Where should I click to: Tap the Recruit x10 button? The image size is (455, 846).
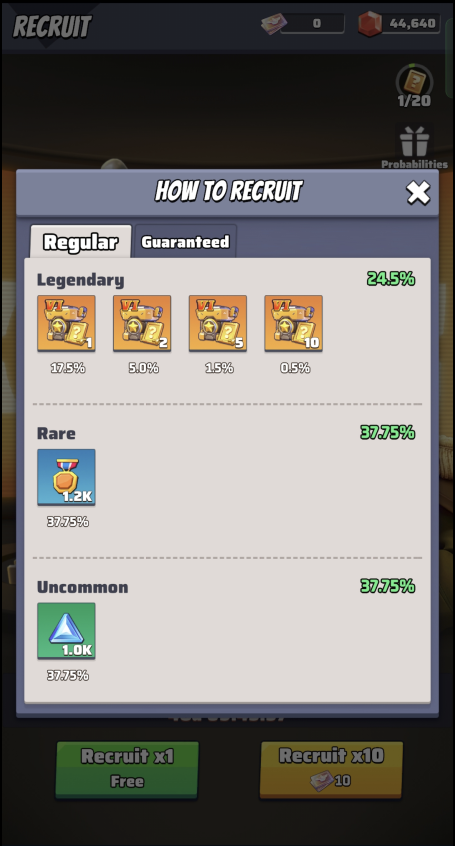pos(331,769)
